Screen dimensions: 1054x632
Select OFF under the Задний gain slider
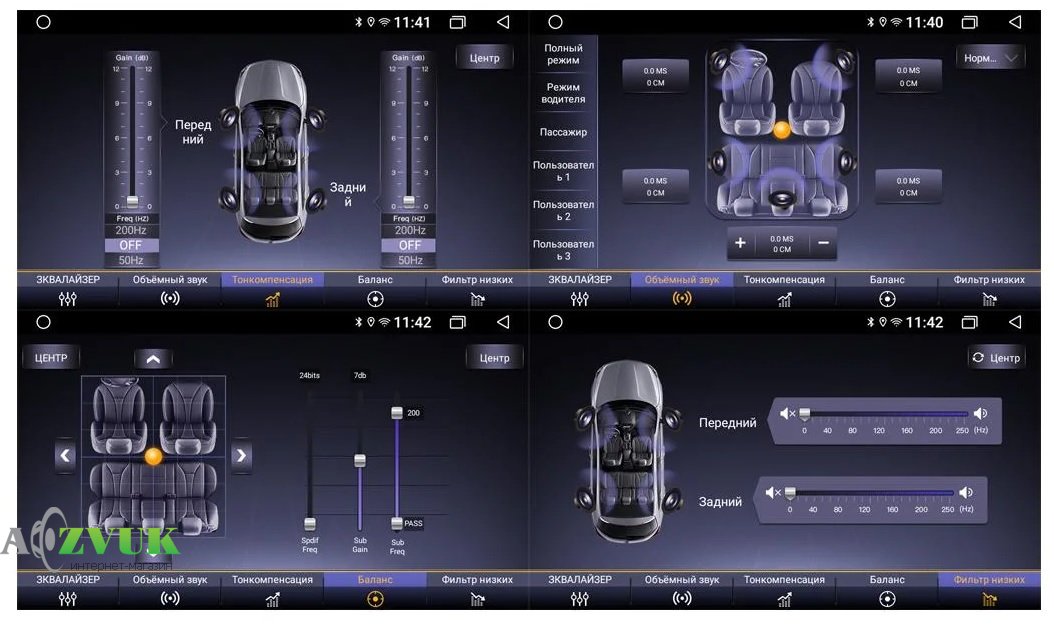pos(409,245)
